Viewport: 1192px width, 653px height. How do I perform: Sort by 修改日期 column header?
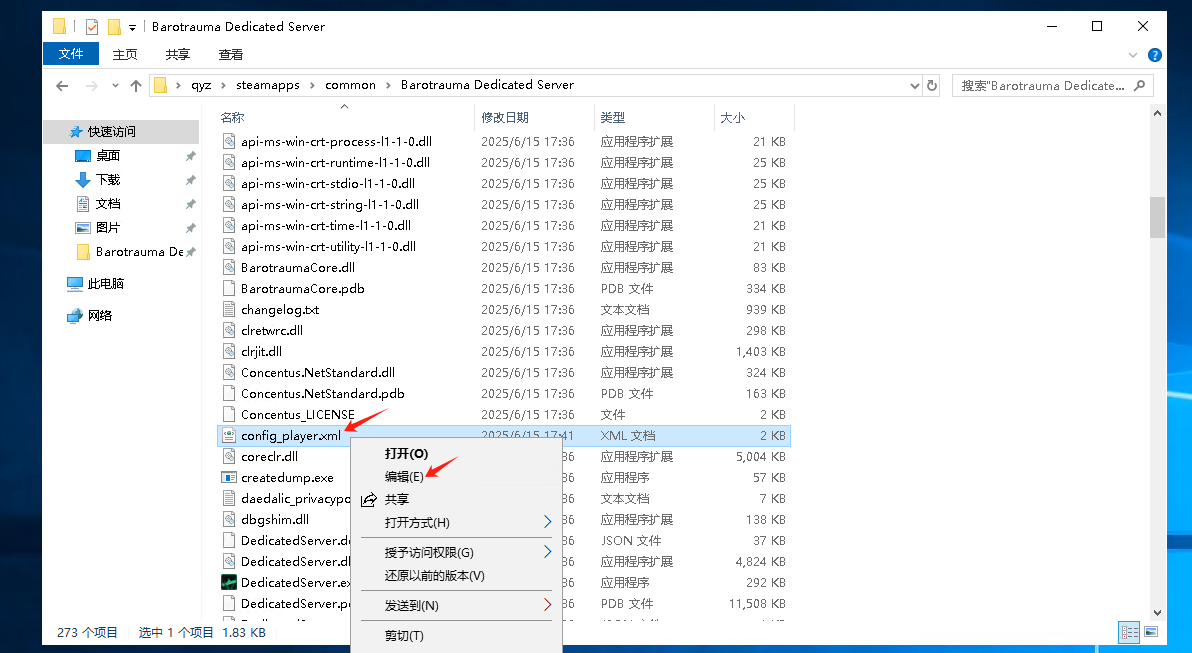[505, 117]
